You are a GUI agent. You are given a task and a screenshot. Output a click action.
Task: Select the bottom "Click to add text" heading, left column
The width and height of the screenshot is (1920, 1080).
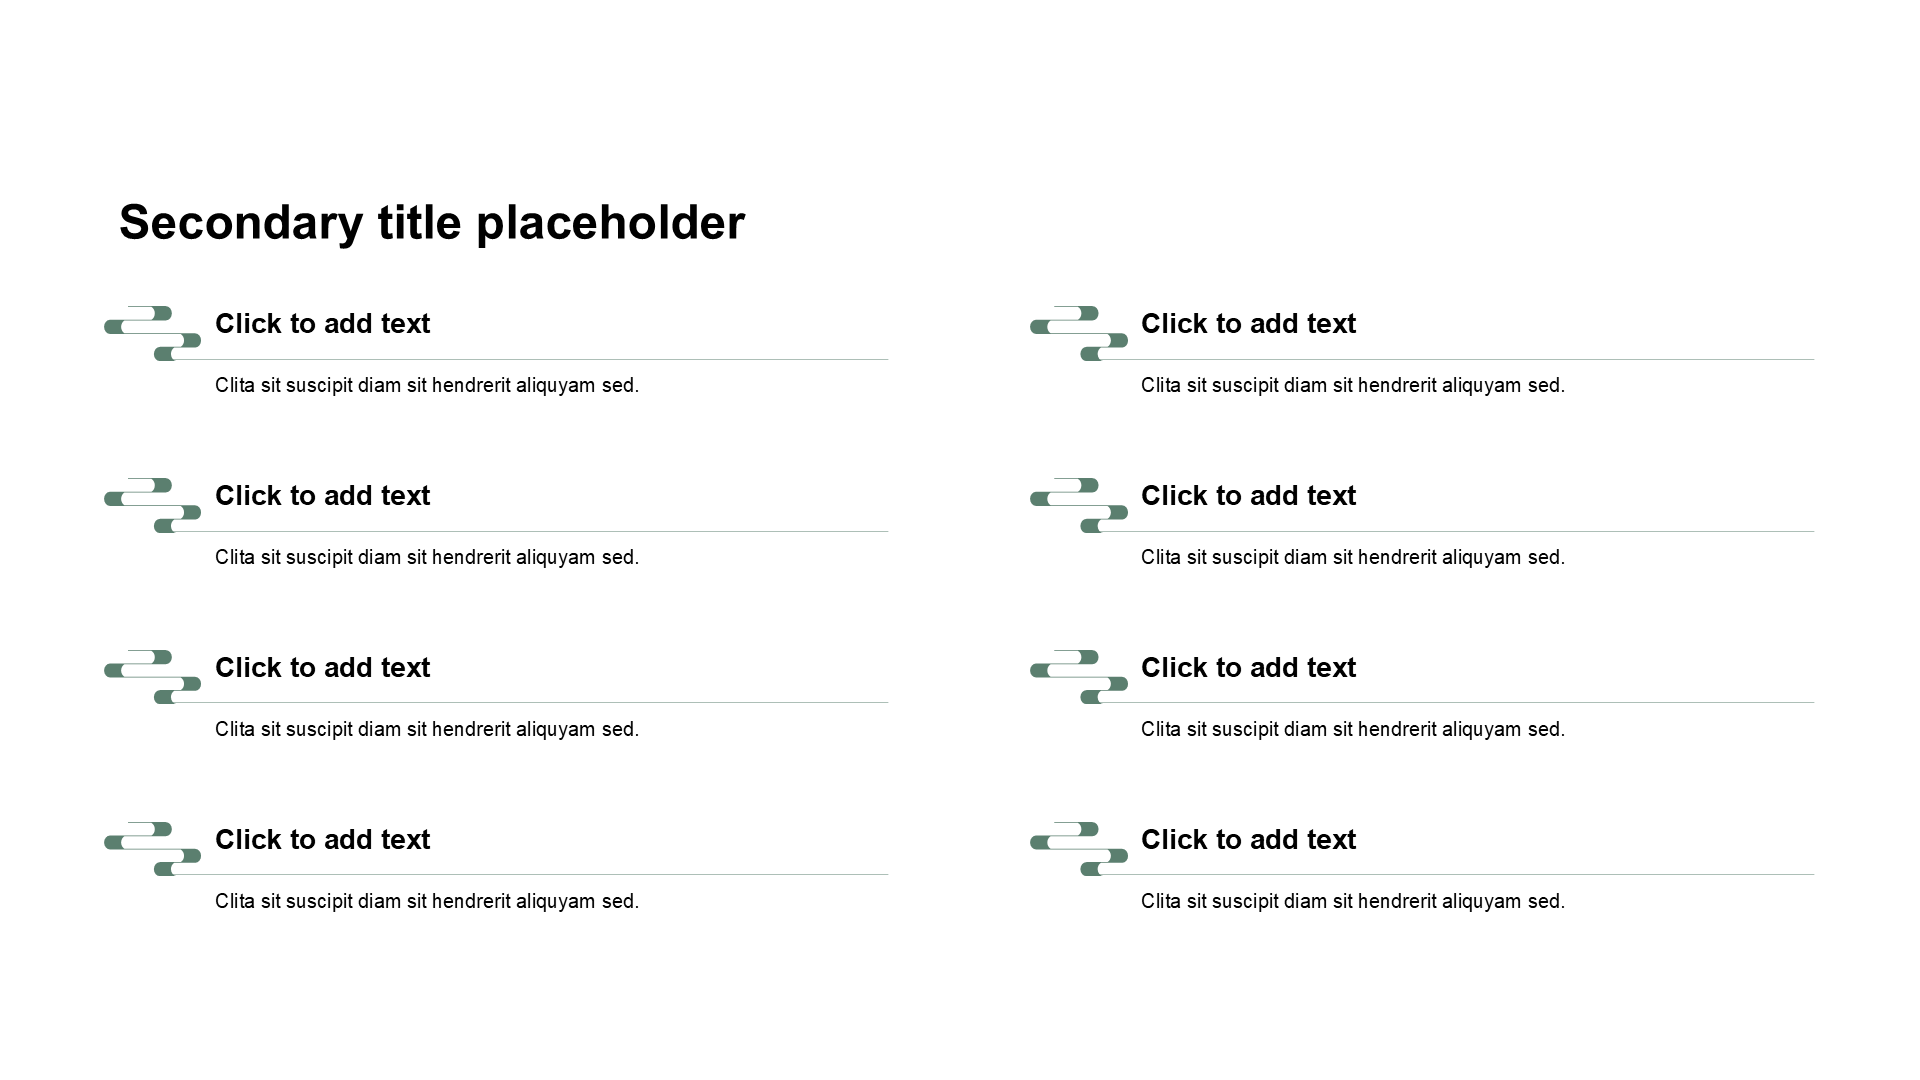(322, 840)
